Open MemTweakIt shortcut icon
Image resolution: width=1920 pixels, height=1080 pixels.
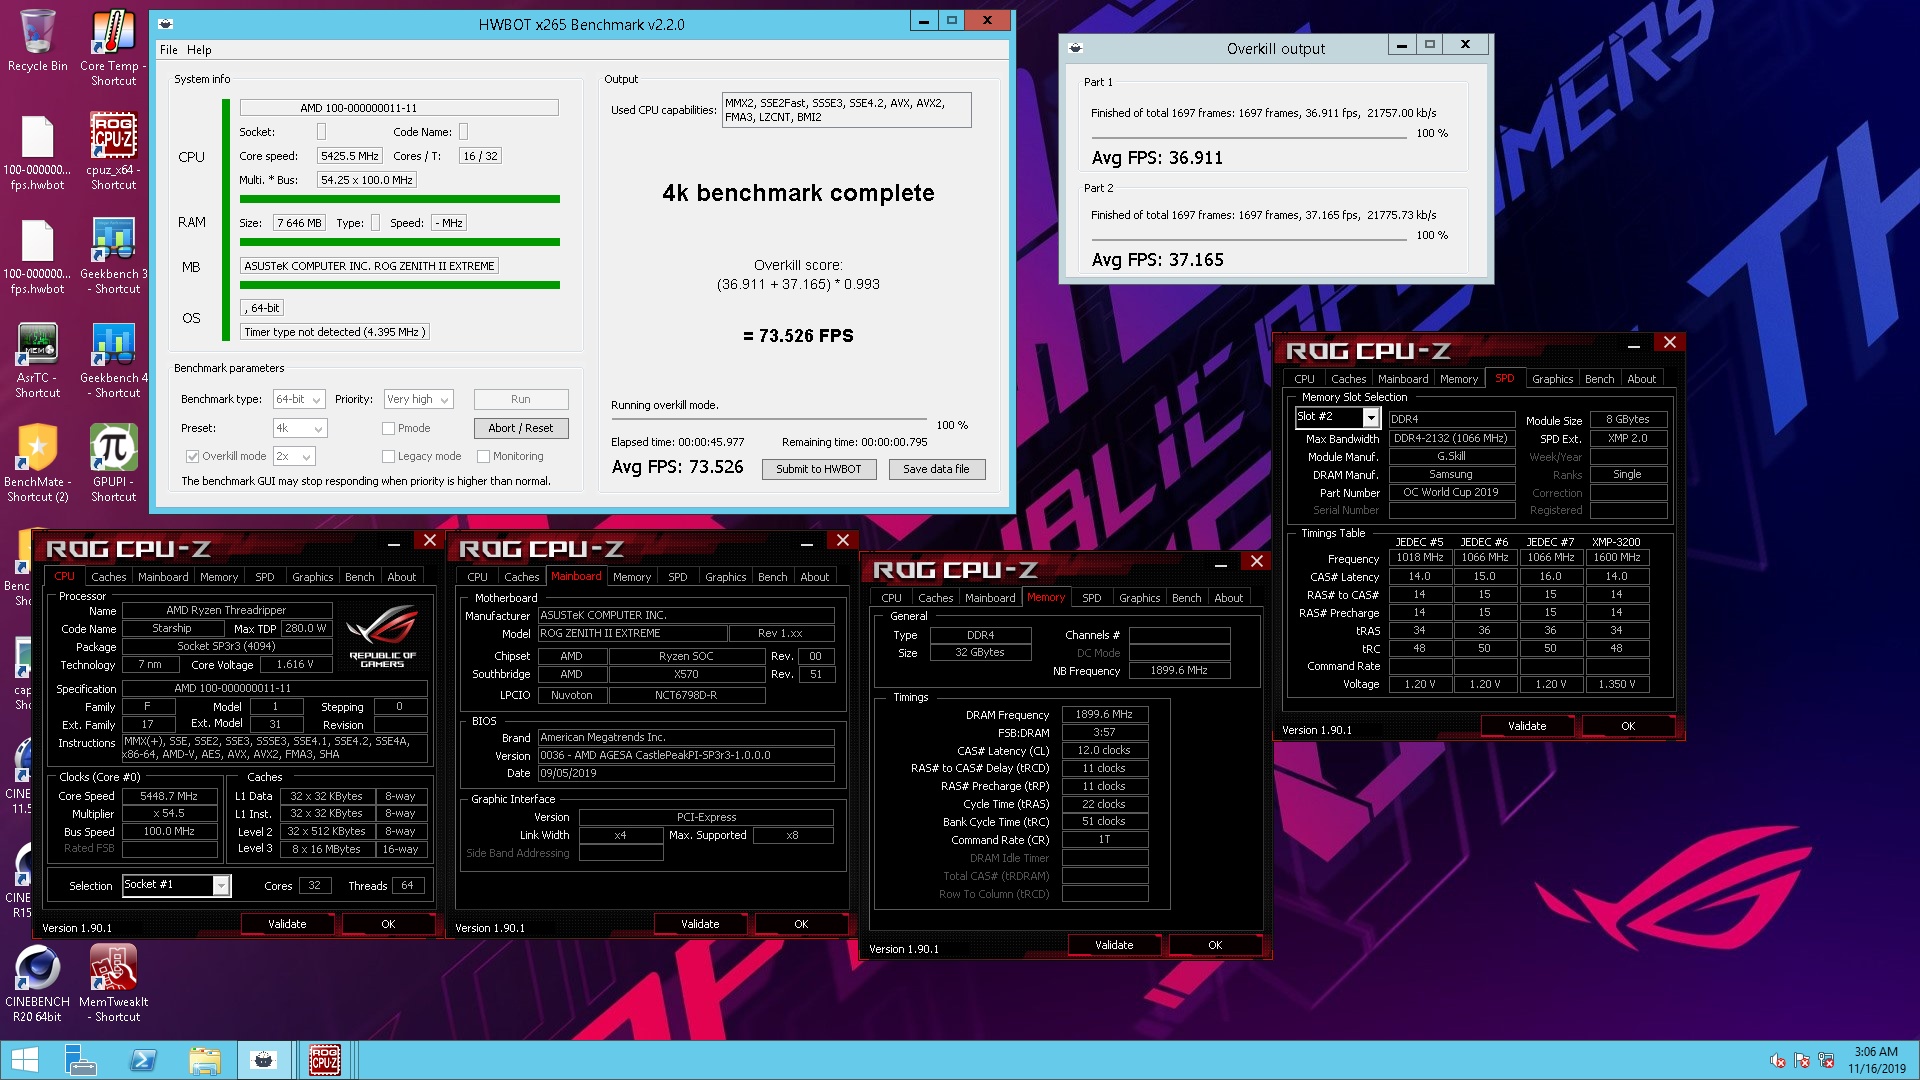[113, 984]
